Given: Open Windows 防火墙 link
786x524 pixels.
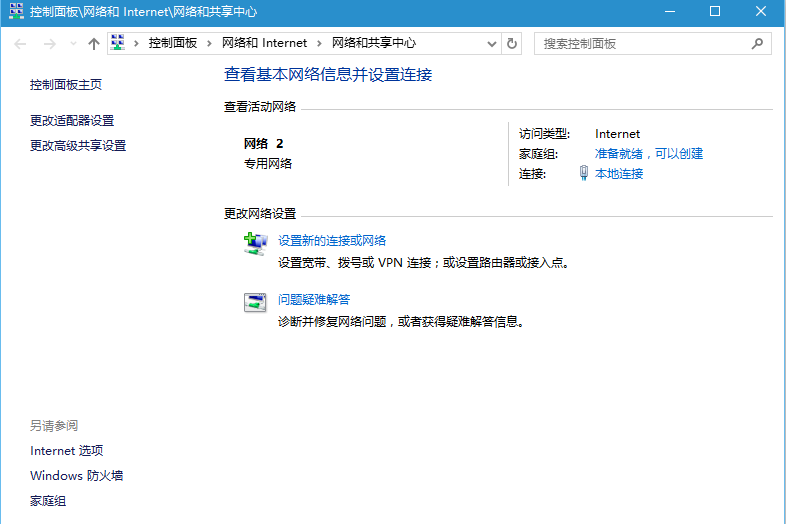Looking at the screenshot, I should [77, 476].
